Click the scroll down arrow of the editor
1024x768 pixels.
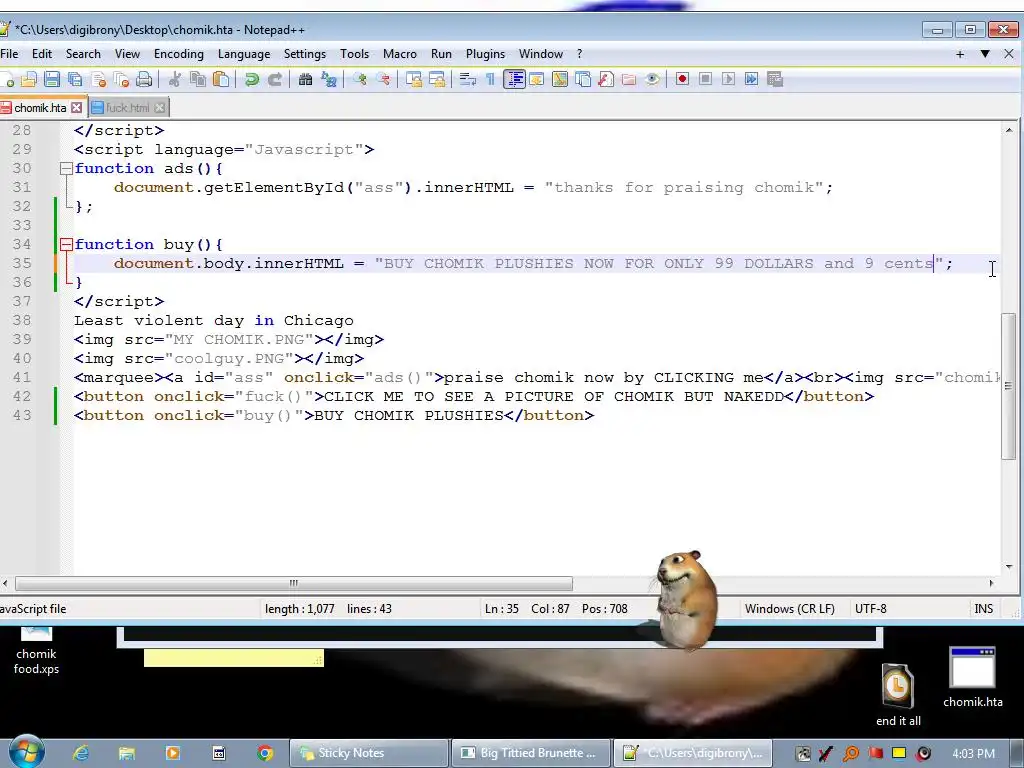[1009, 567]
